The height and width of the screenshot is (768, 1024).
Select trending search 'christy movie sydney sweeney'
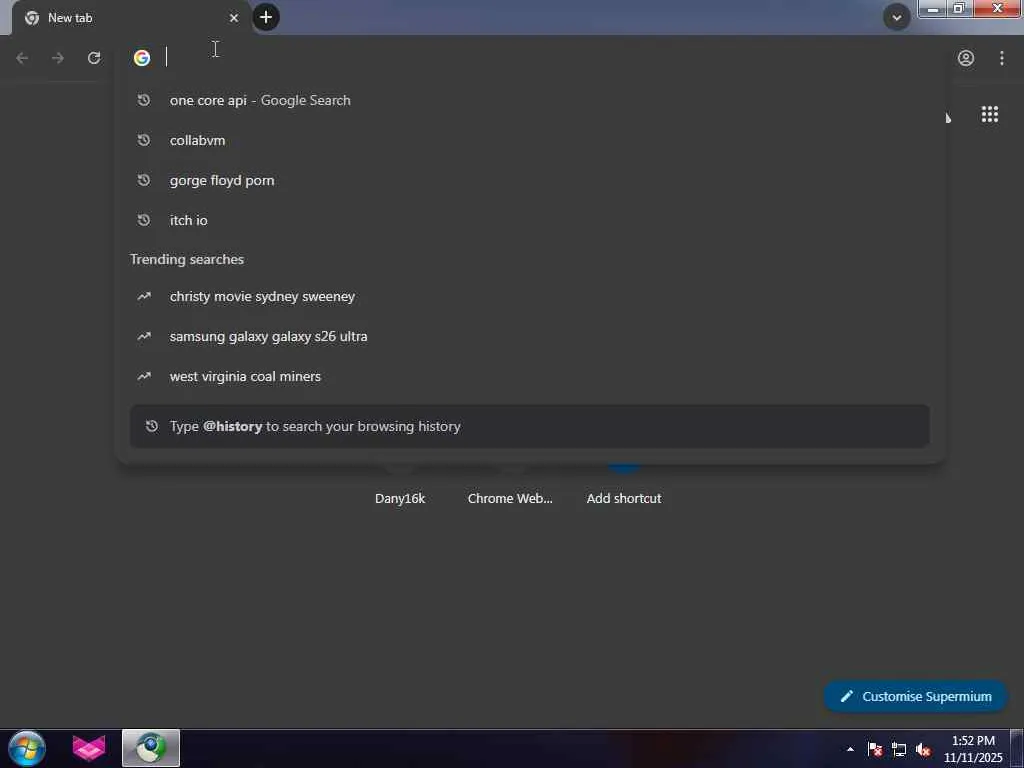[530, 296]
